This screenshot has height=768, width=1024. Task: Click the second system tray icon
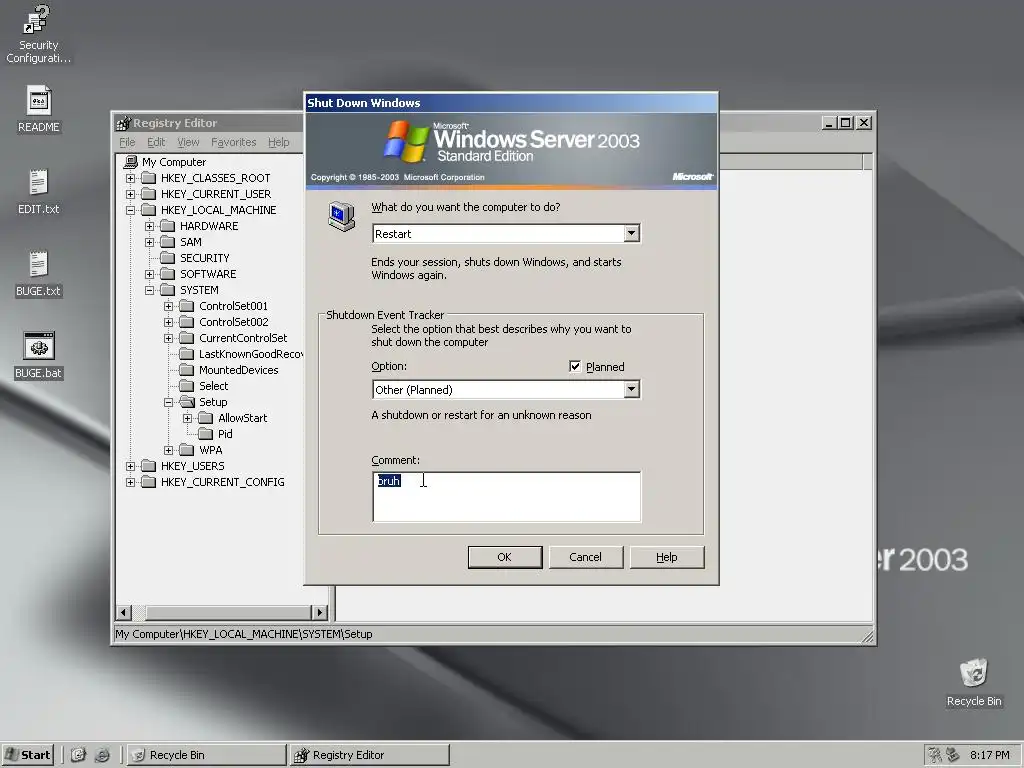[x=953, y=755]
